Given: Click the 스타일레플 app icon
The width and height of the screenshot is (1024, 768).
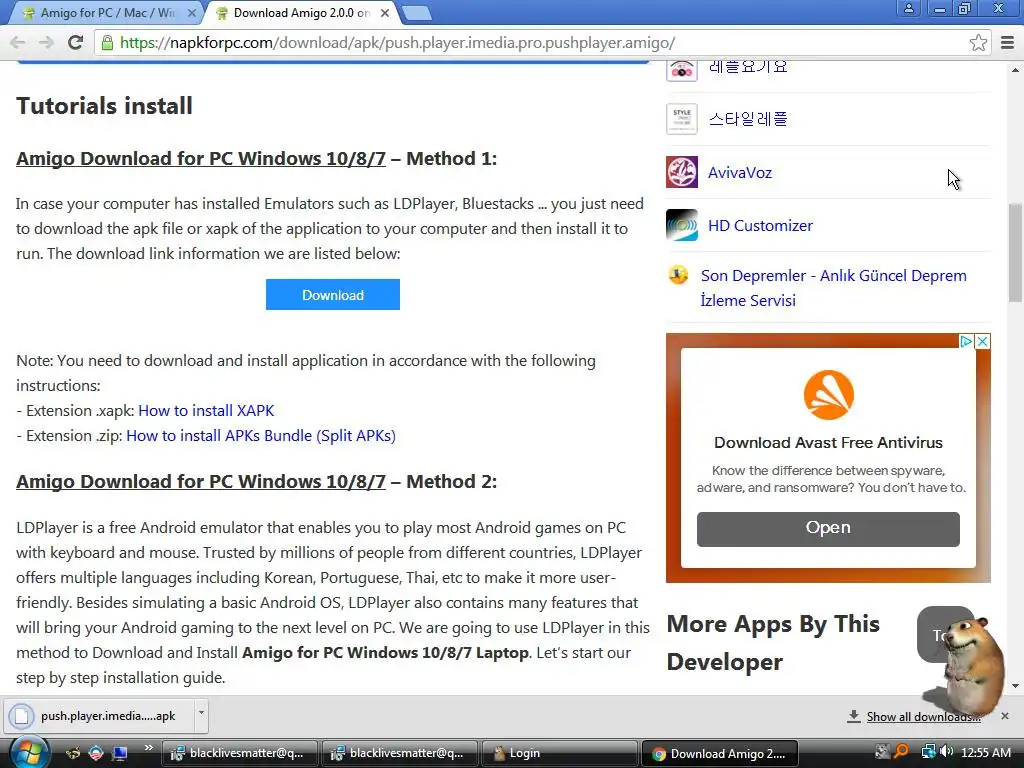Looking at the screenshot, I should click(x=682, y=119).
